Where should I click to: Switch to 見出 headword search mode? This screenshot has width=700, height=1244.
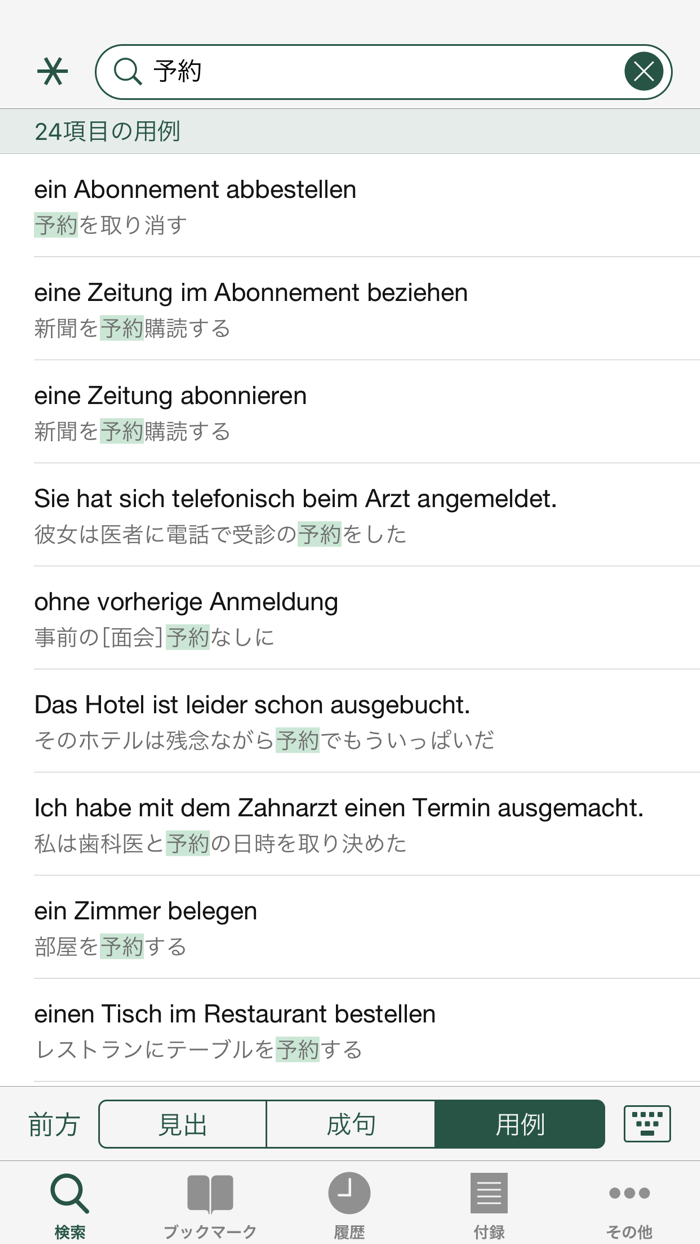(x=183, y=1124)
